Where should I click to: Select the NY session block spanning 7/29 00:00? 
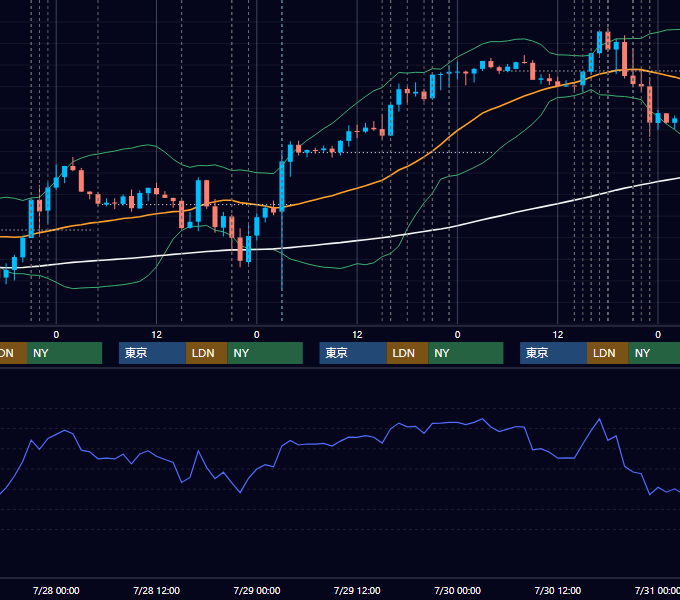click(x=265, y=353)
